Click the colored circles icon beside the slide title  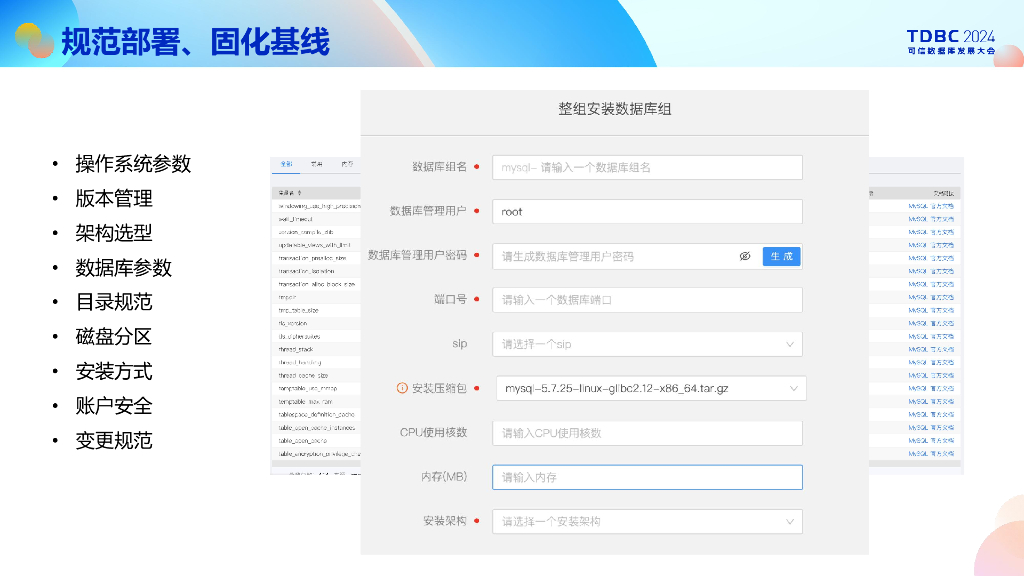(x=37, y=40)
